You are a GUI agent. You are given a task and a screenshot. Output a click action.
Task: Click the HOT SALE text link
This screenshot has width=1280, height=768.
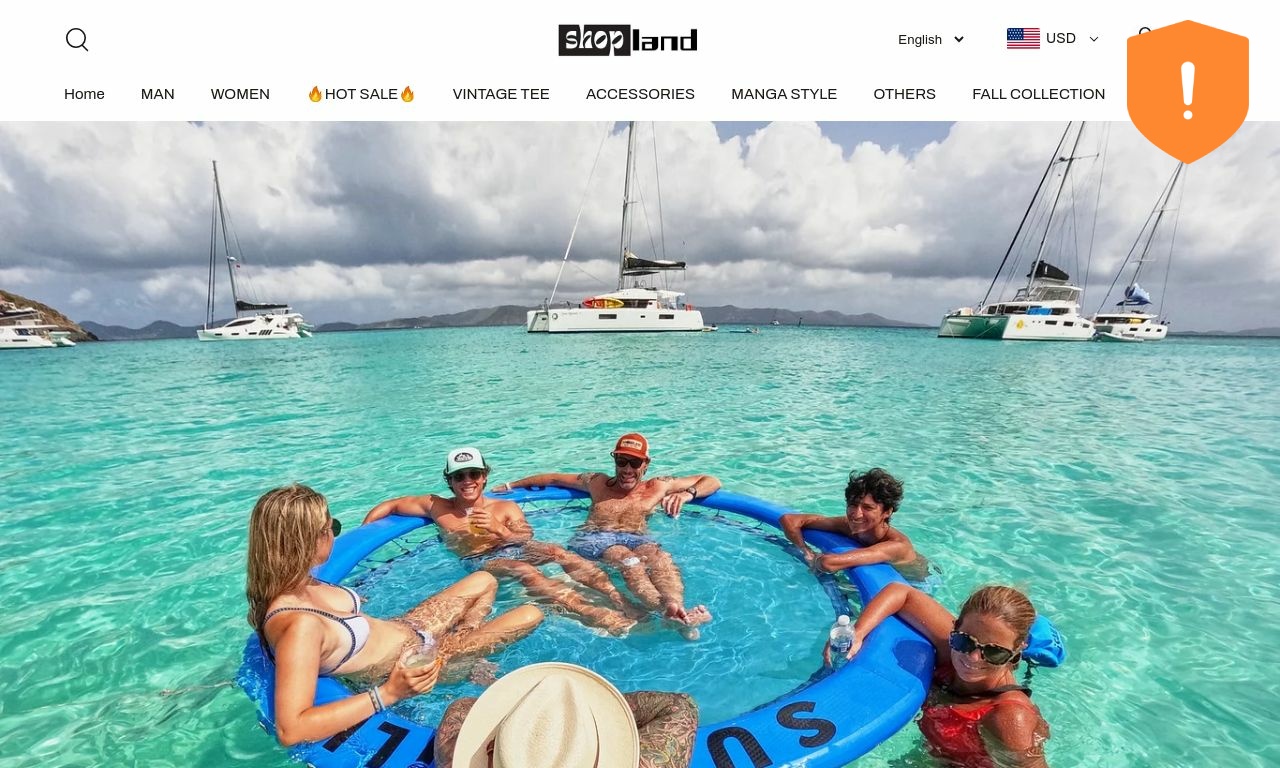[361, 94]
